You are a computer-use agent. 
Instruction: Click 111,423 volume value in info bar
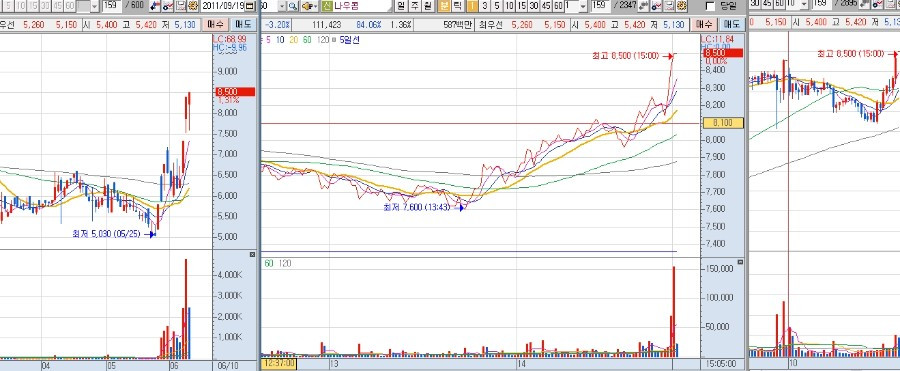(327, 25)
